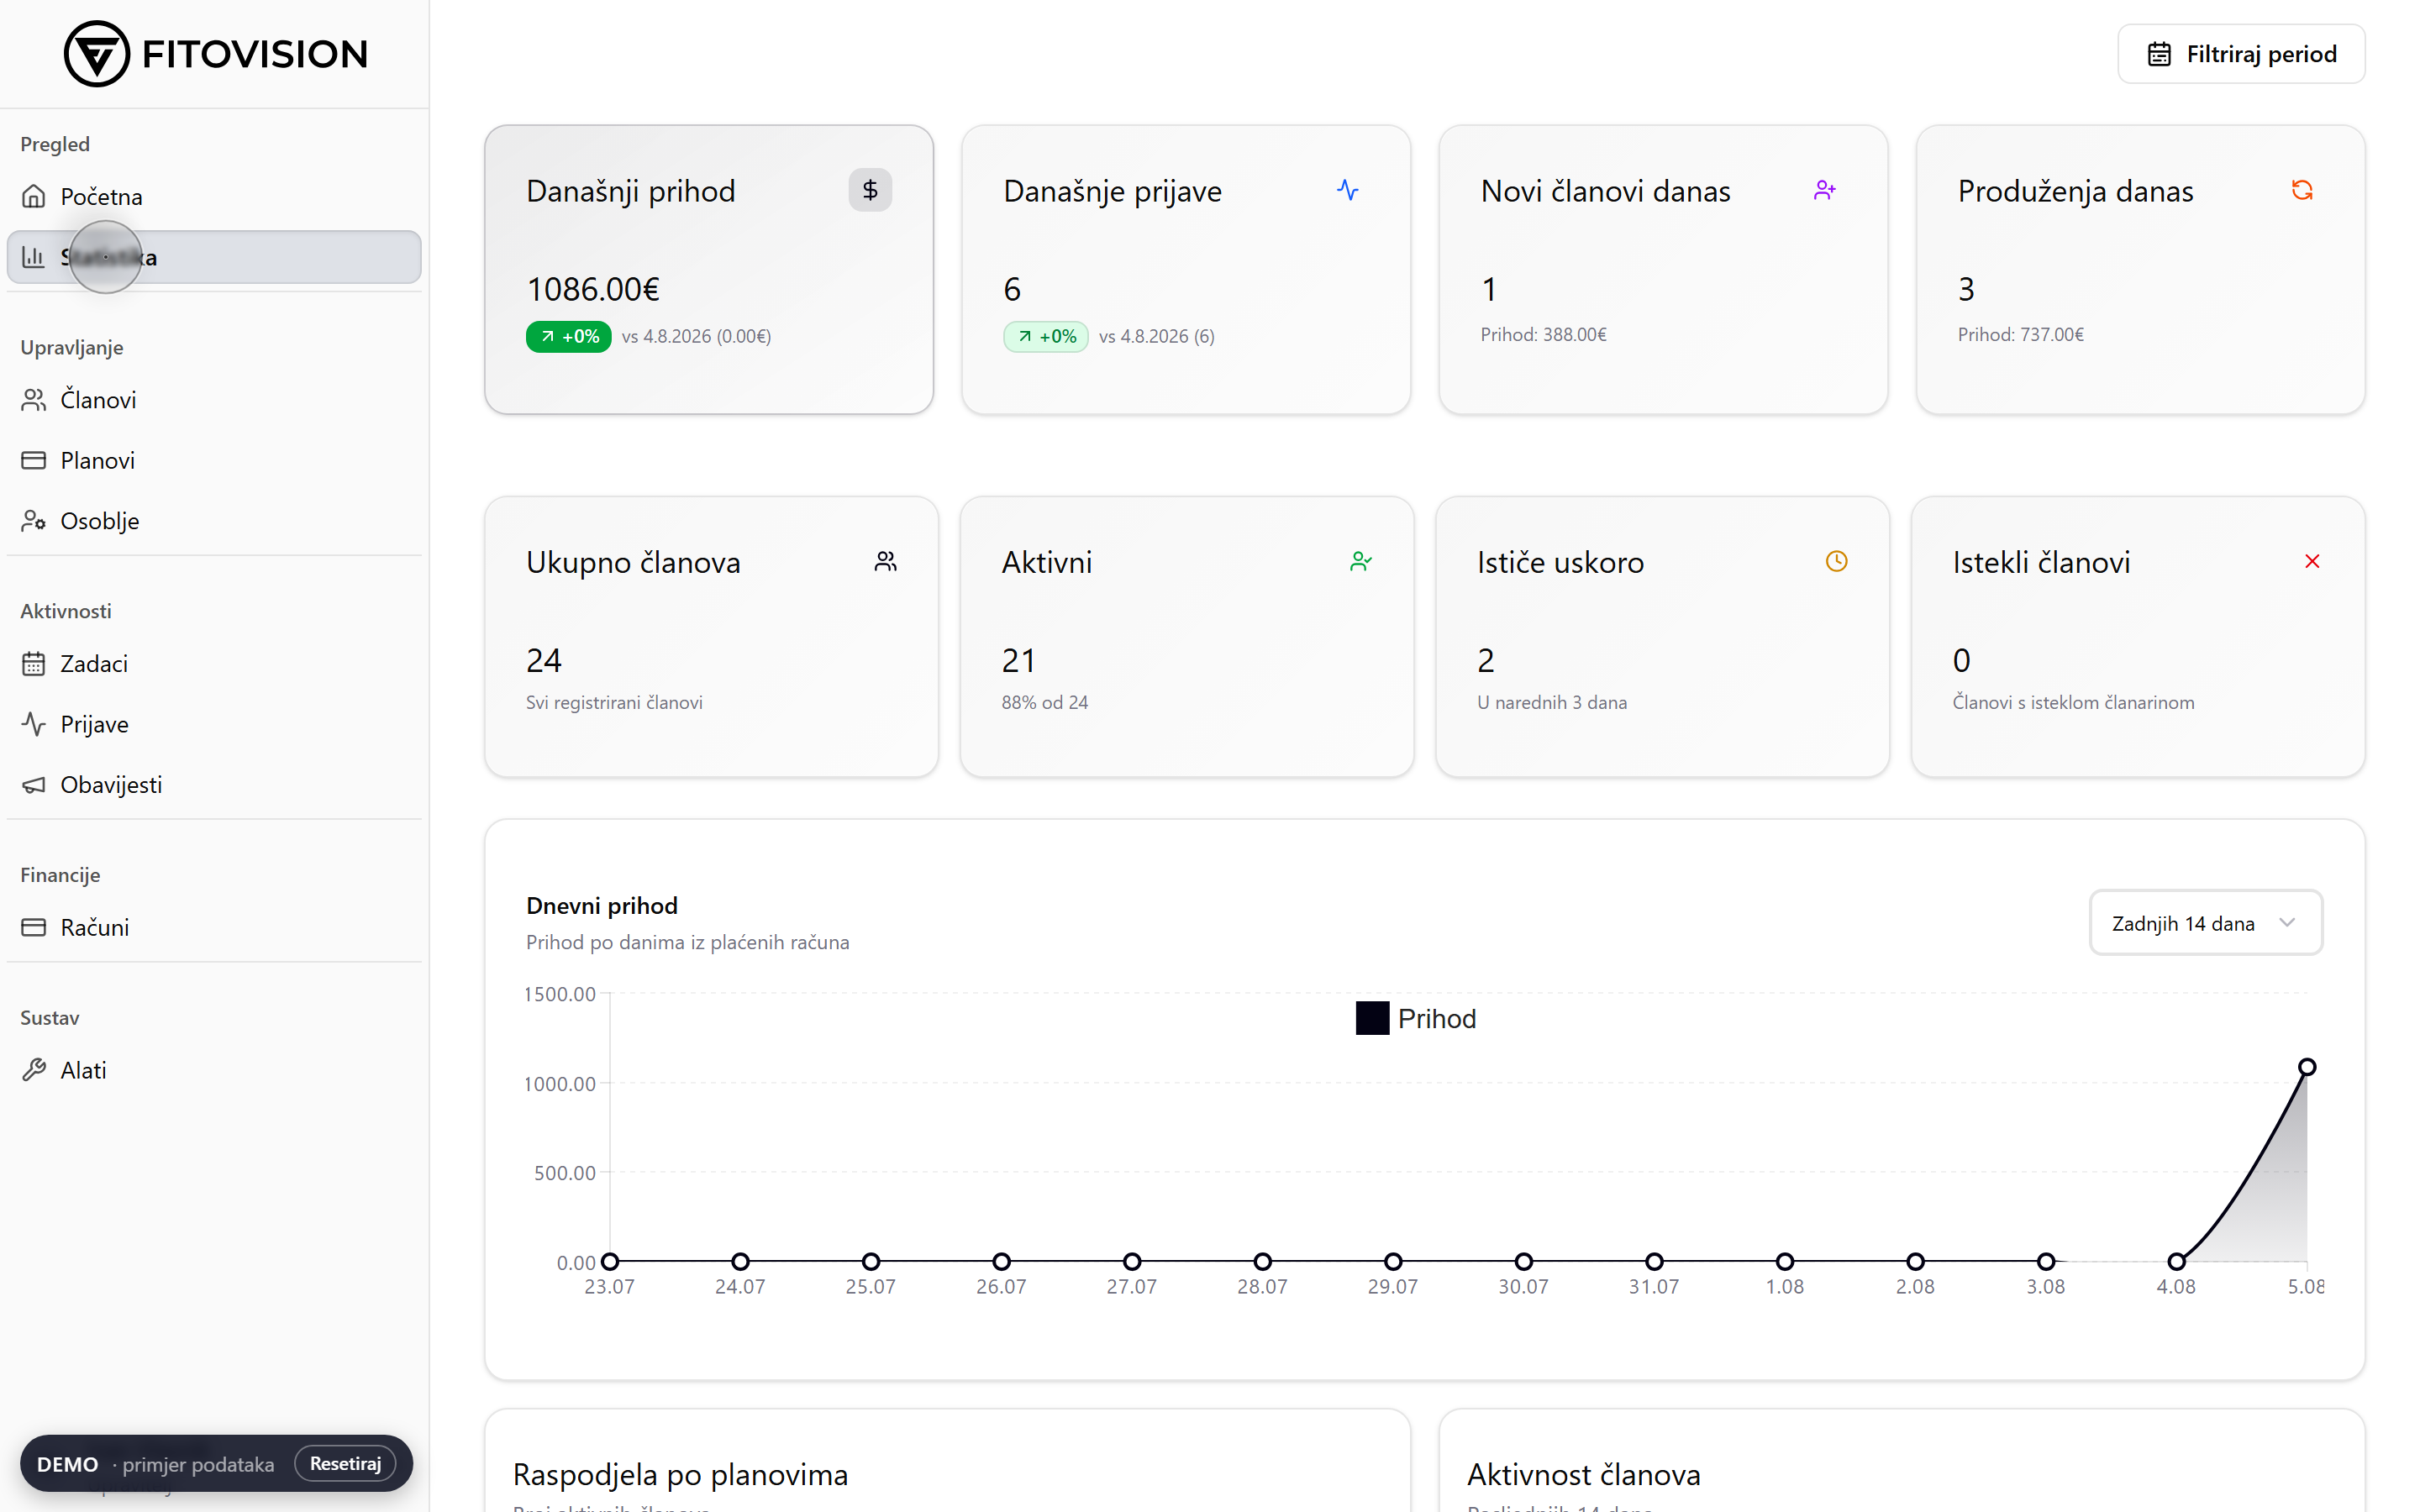2420x1512 pixels.
Task: Click the +0% badge under 1086.00€
Action: click(569, 336)
